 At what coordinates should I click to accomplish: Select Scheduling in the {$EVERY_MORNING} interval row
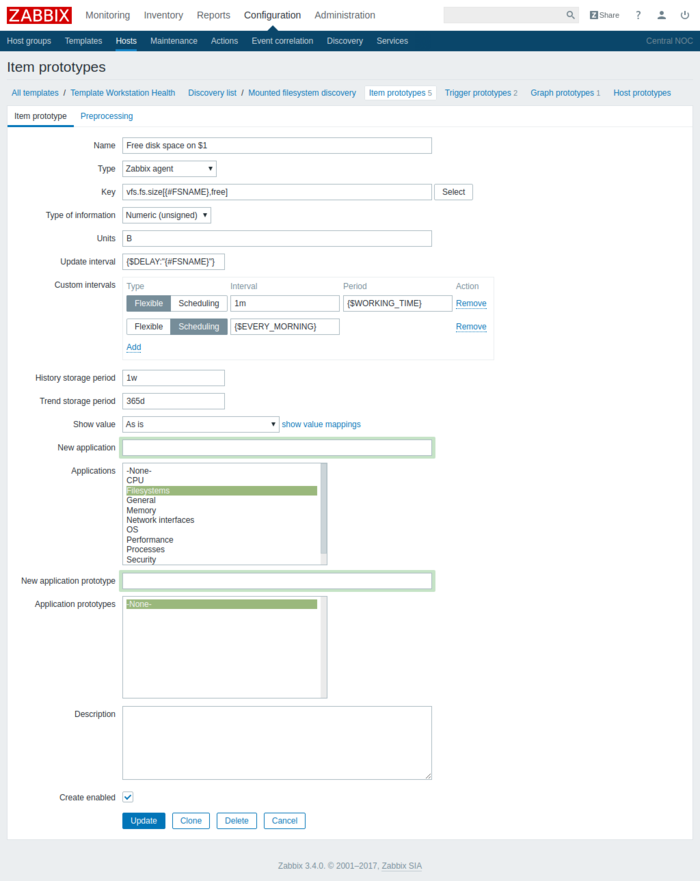(199, 326)
